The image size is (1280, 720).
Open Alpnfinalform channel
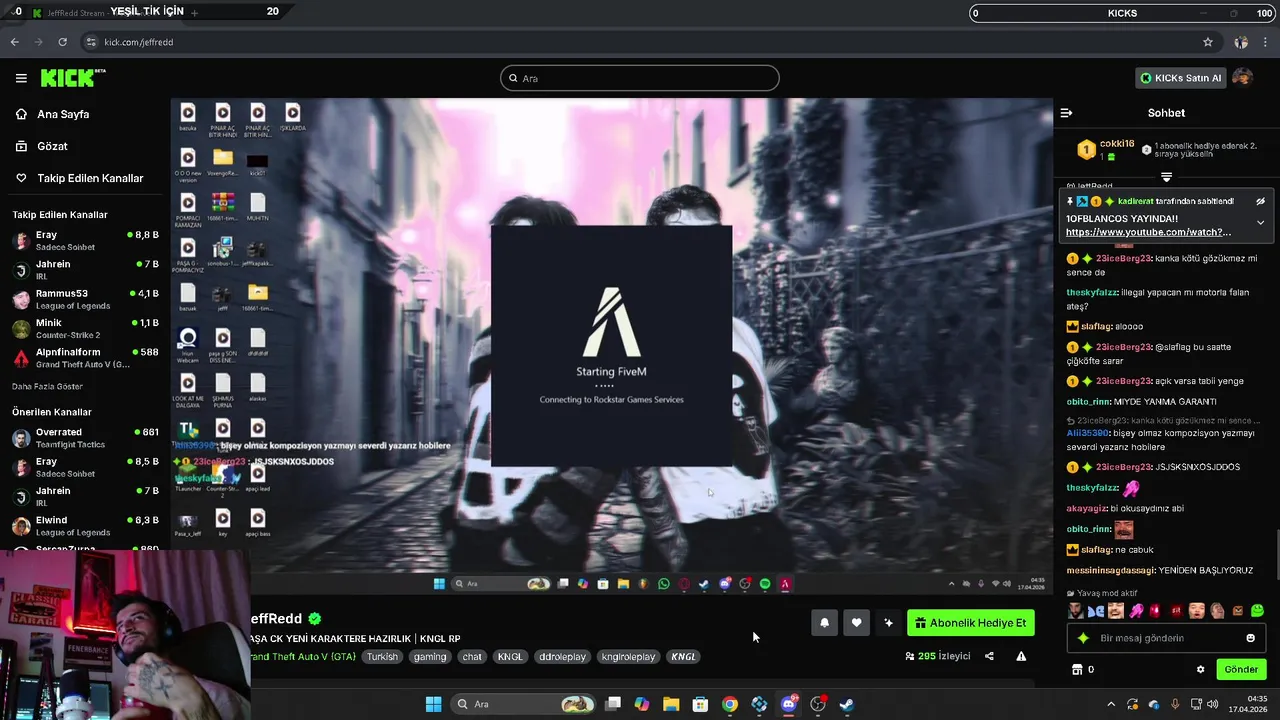pyautogui.click(x=85, y=358)
